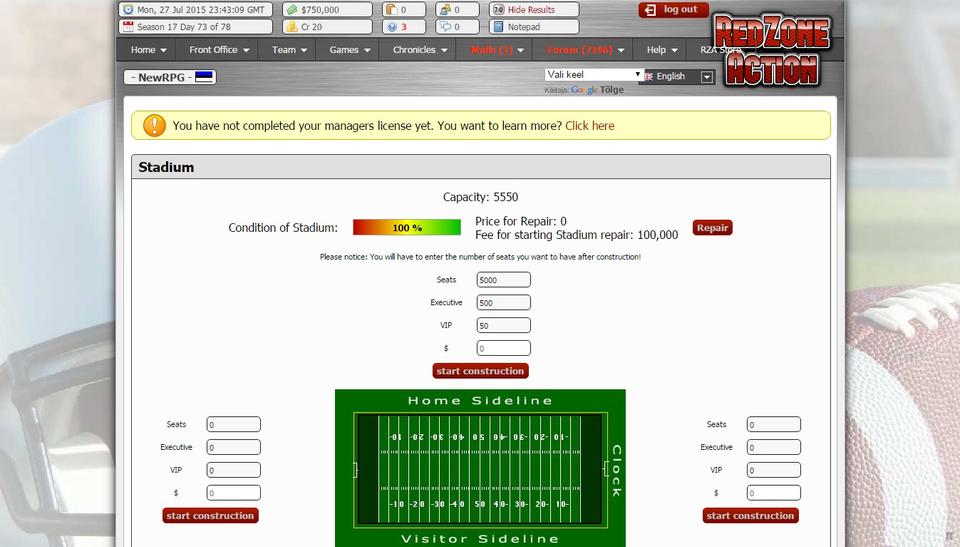Click the yellow warning exclamation icon
960x547 pixels.
point(154,125)
